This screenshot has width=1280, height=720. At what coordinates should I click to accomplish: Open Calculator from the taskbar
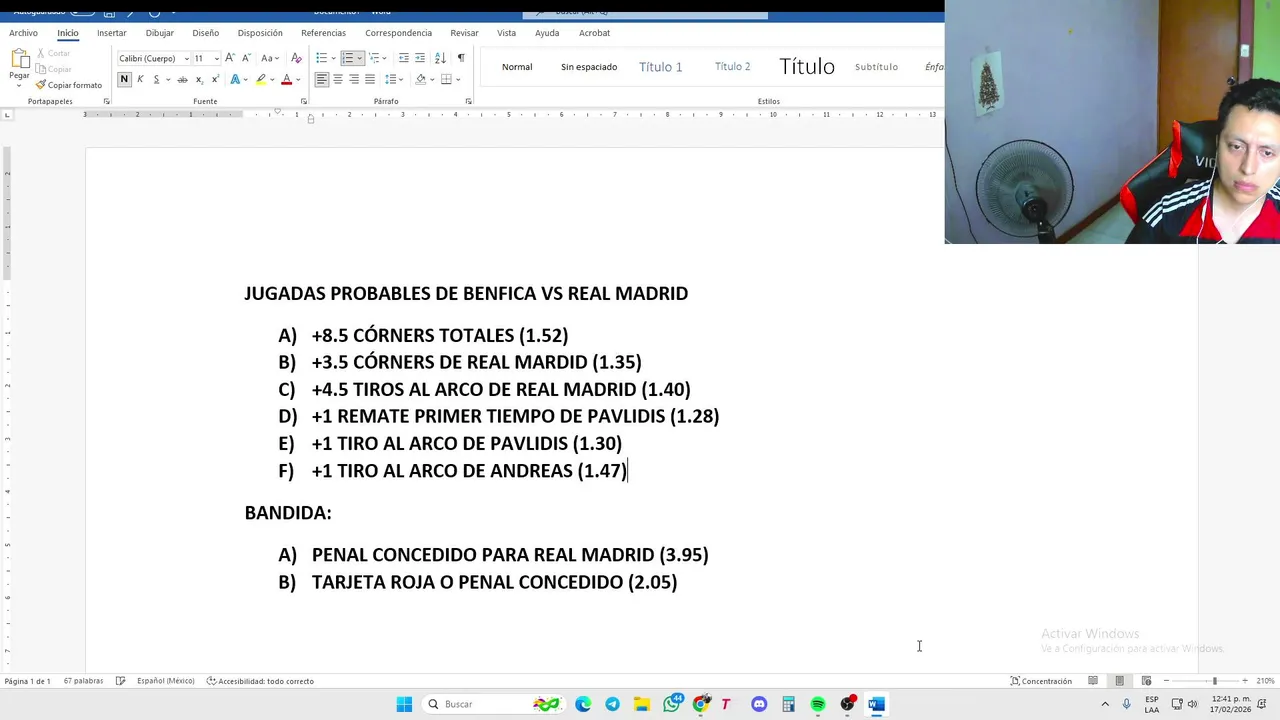coord(788,704)
